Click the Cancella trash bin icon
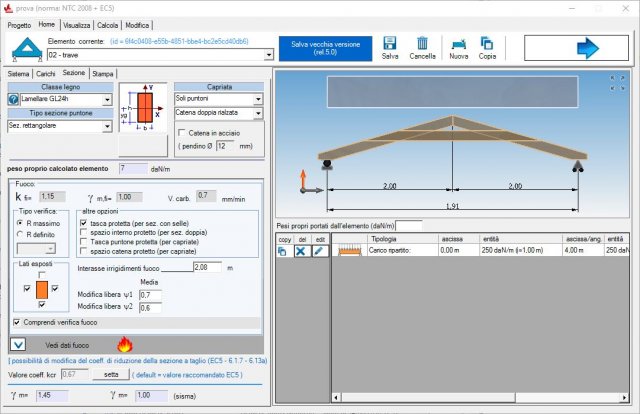 422,43
